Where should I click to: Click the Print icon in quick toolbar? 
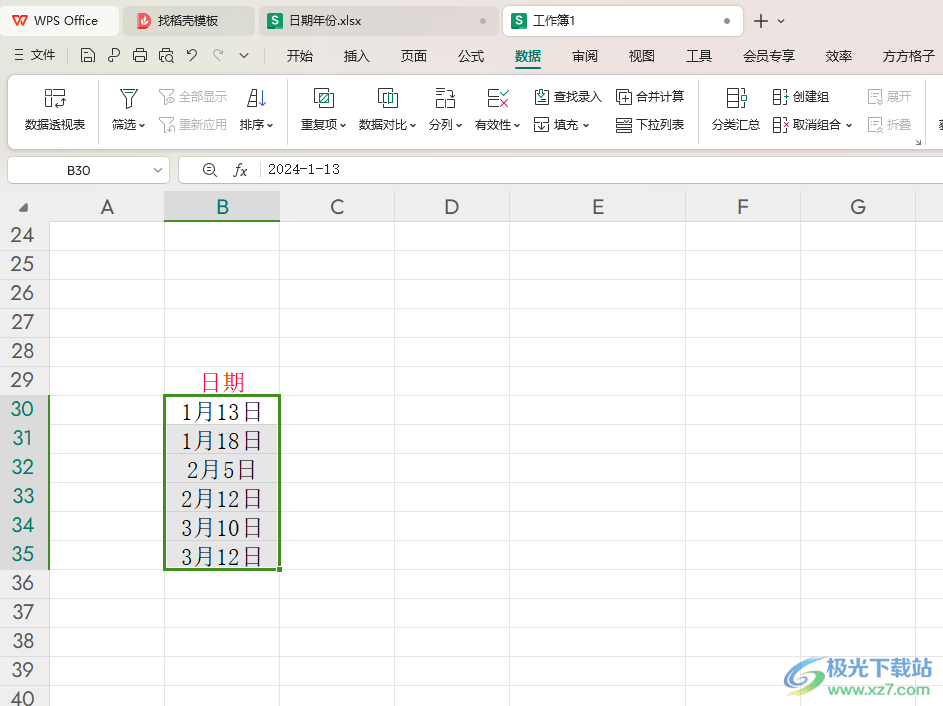[140, 56]
